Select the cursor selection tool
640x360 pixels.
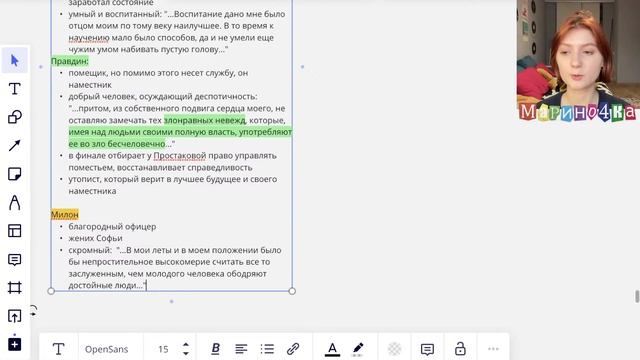15,61
